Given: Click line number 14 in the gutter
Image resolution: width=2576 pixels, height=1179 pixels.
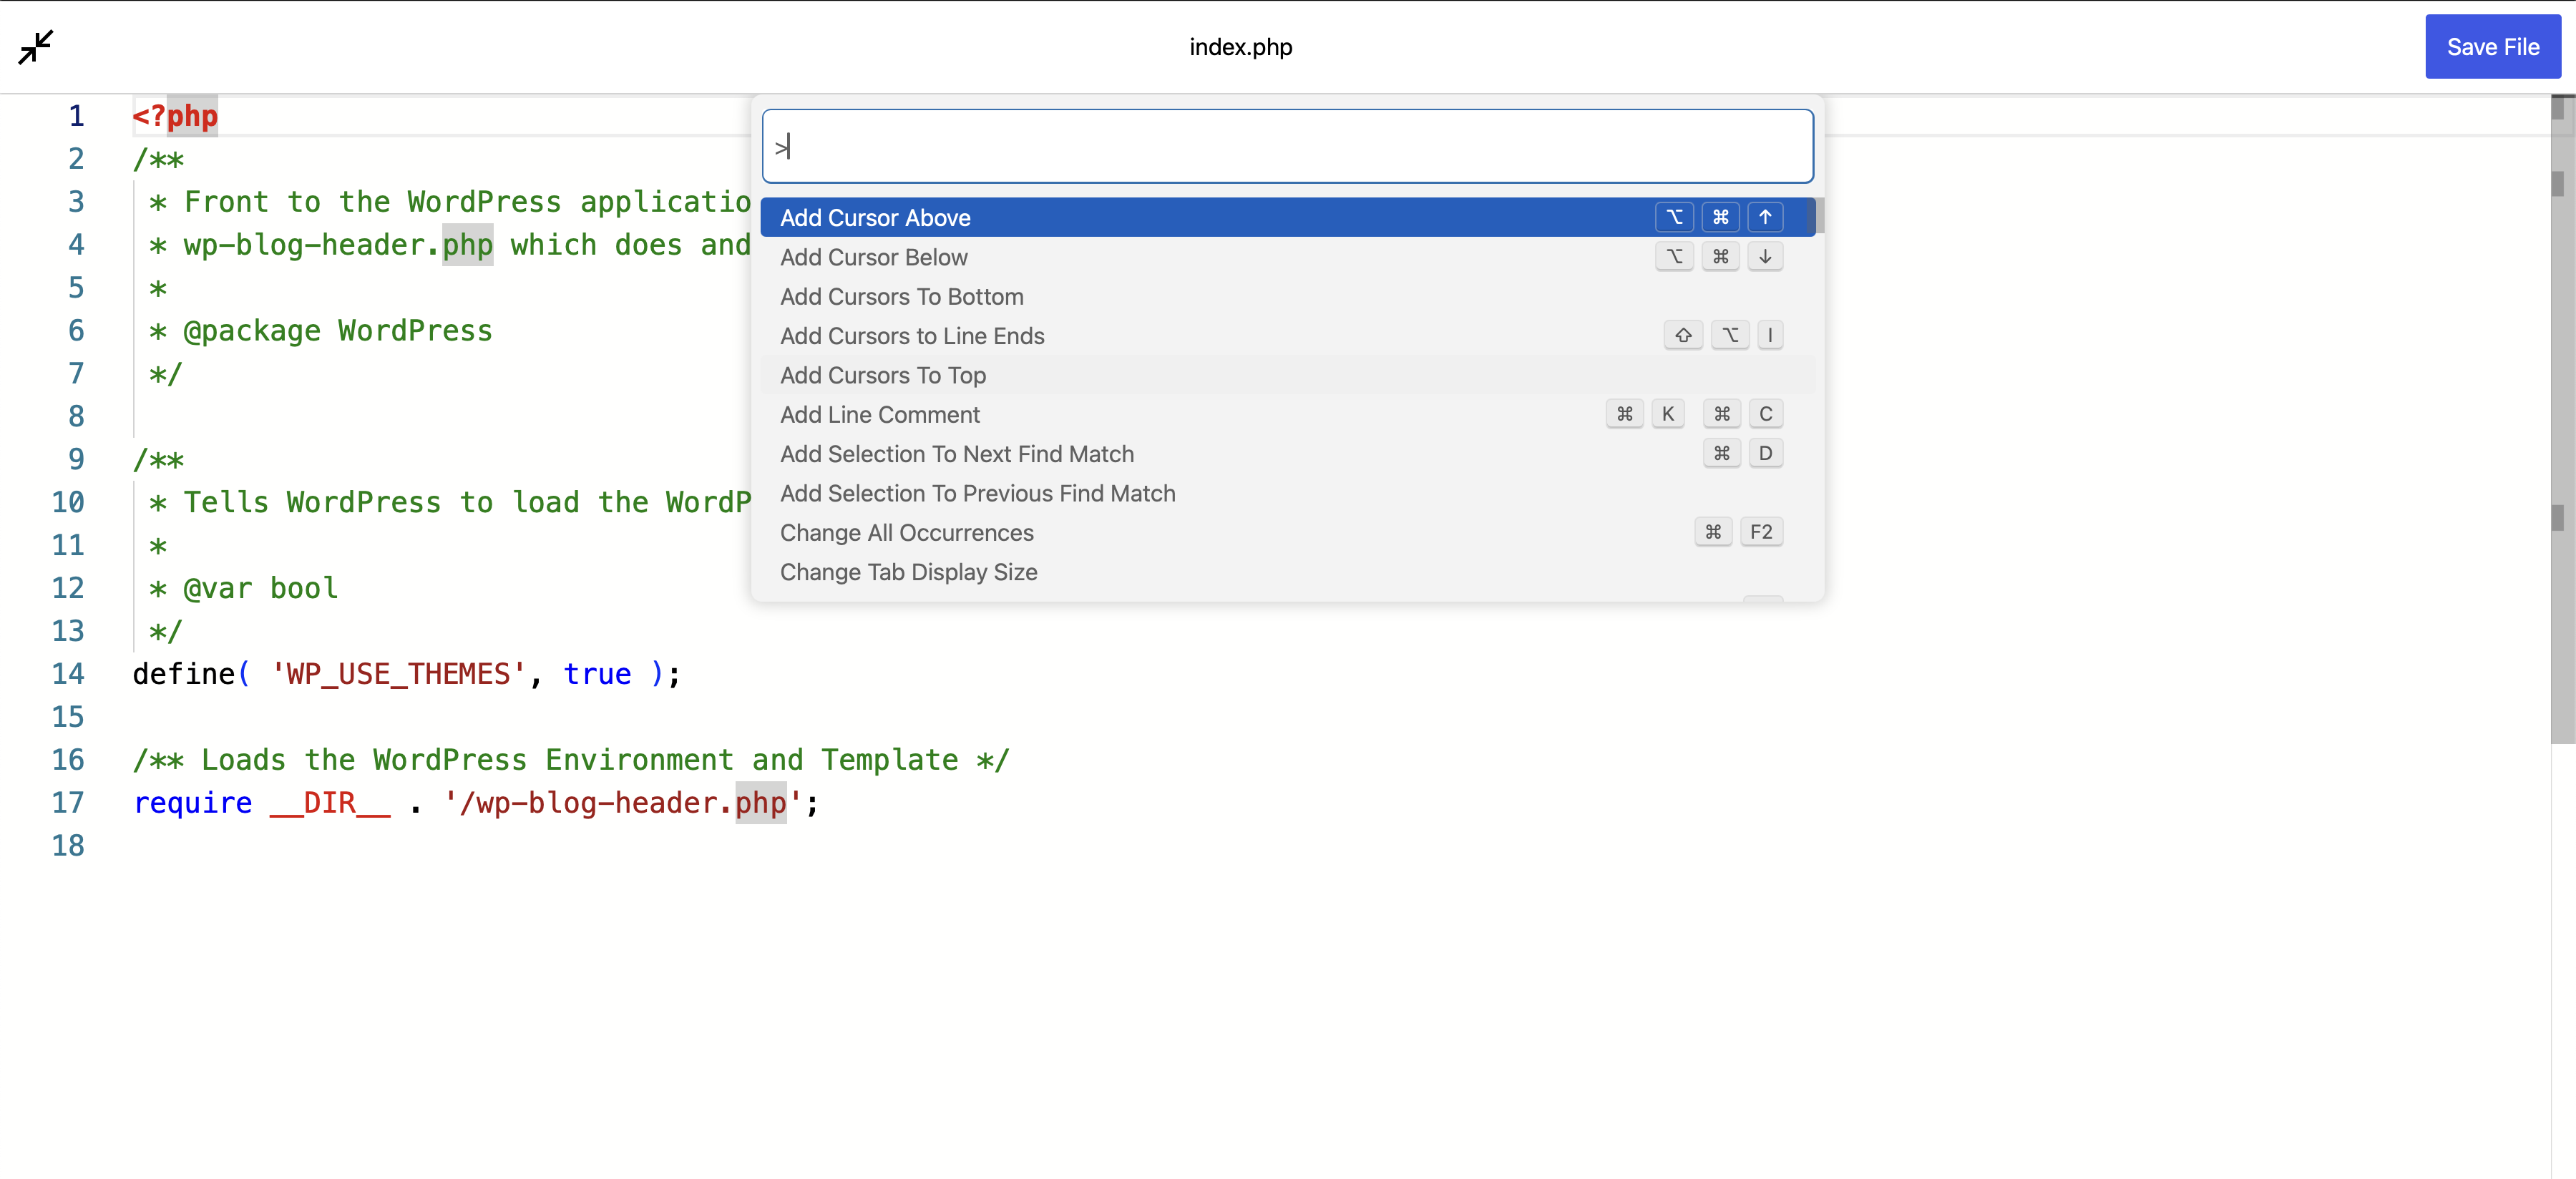Looking at the screenshot, I should point(68,674).
